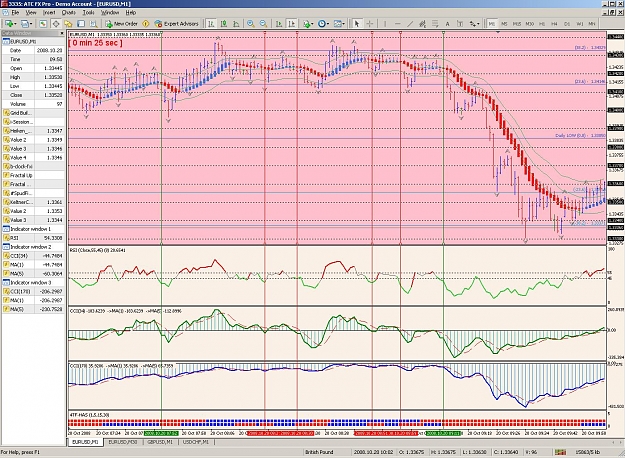The height and width of the screenshot is (458, 625).
Task: Switch to M1 timeframe
Action: (492, 24)
